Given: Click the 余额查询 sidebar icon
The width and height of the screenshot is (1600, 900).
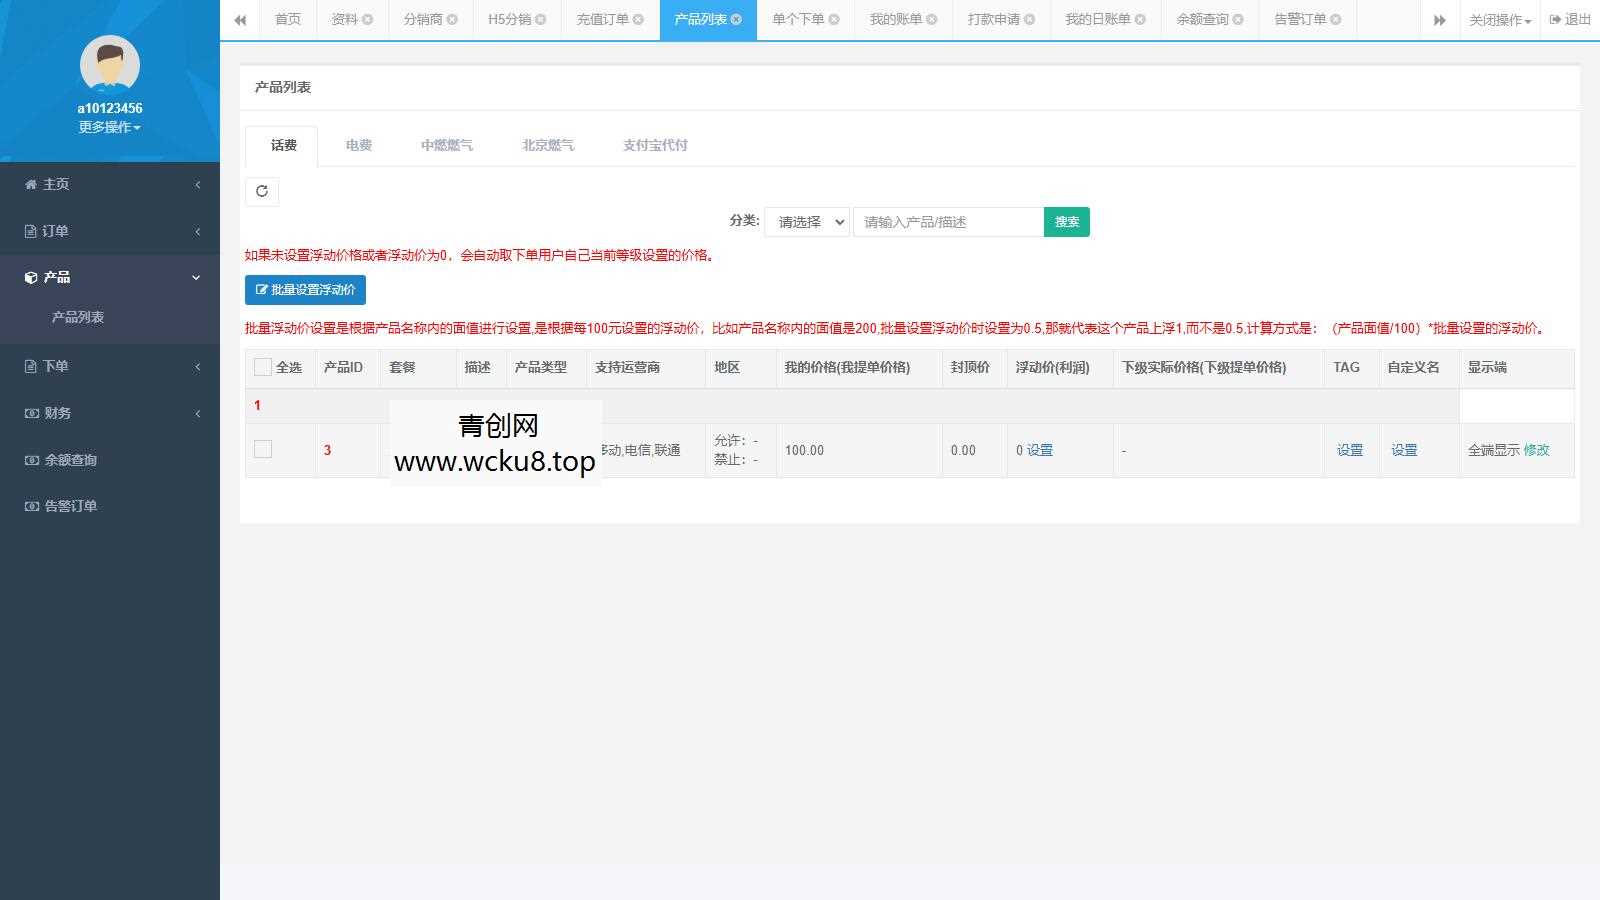Looking at the screenshot, I should coord(30,460).
